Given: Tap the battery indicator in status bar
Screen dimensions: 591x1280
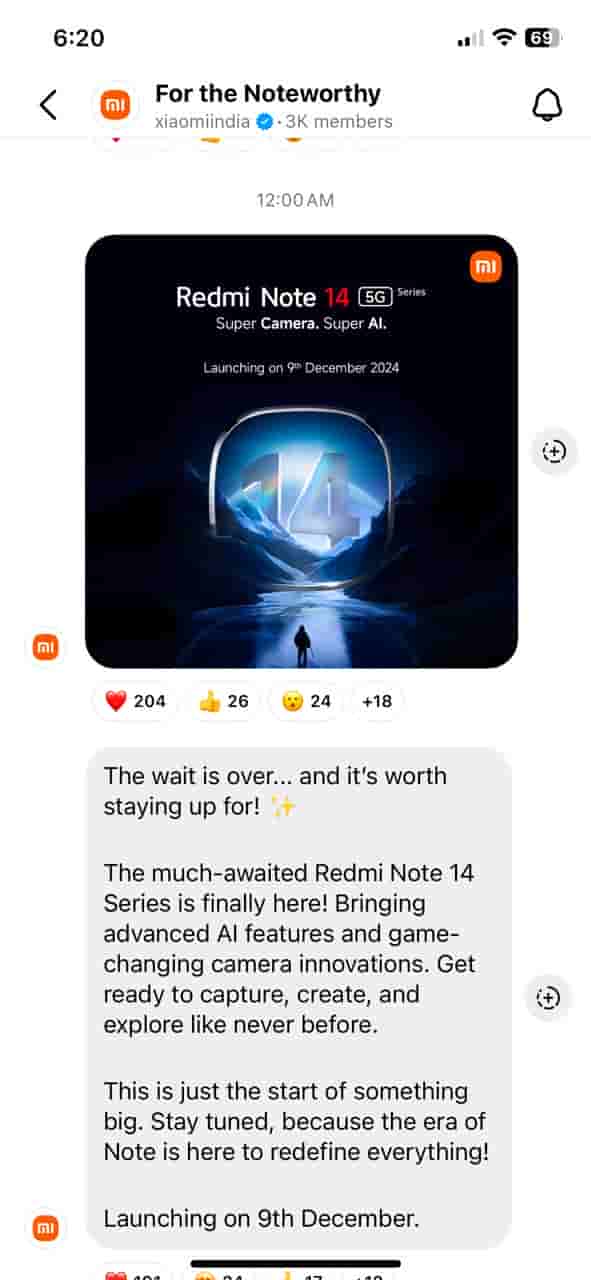Looking at the screenshot, I should coord(543,38).
